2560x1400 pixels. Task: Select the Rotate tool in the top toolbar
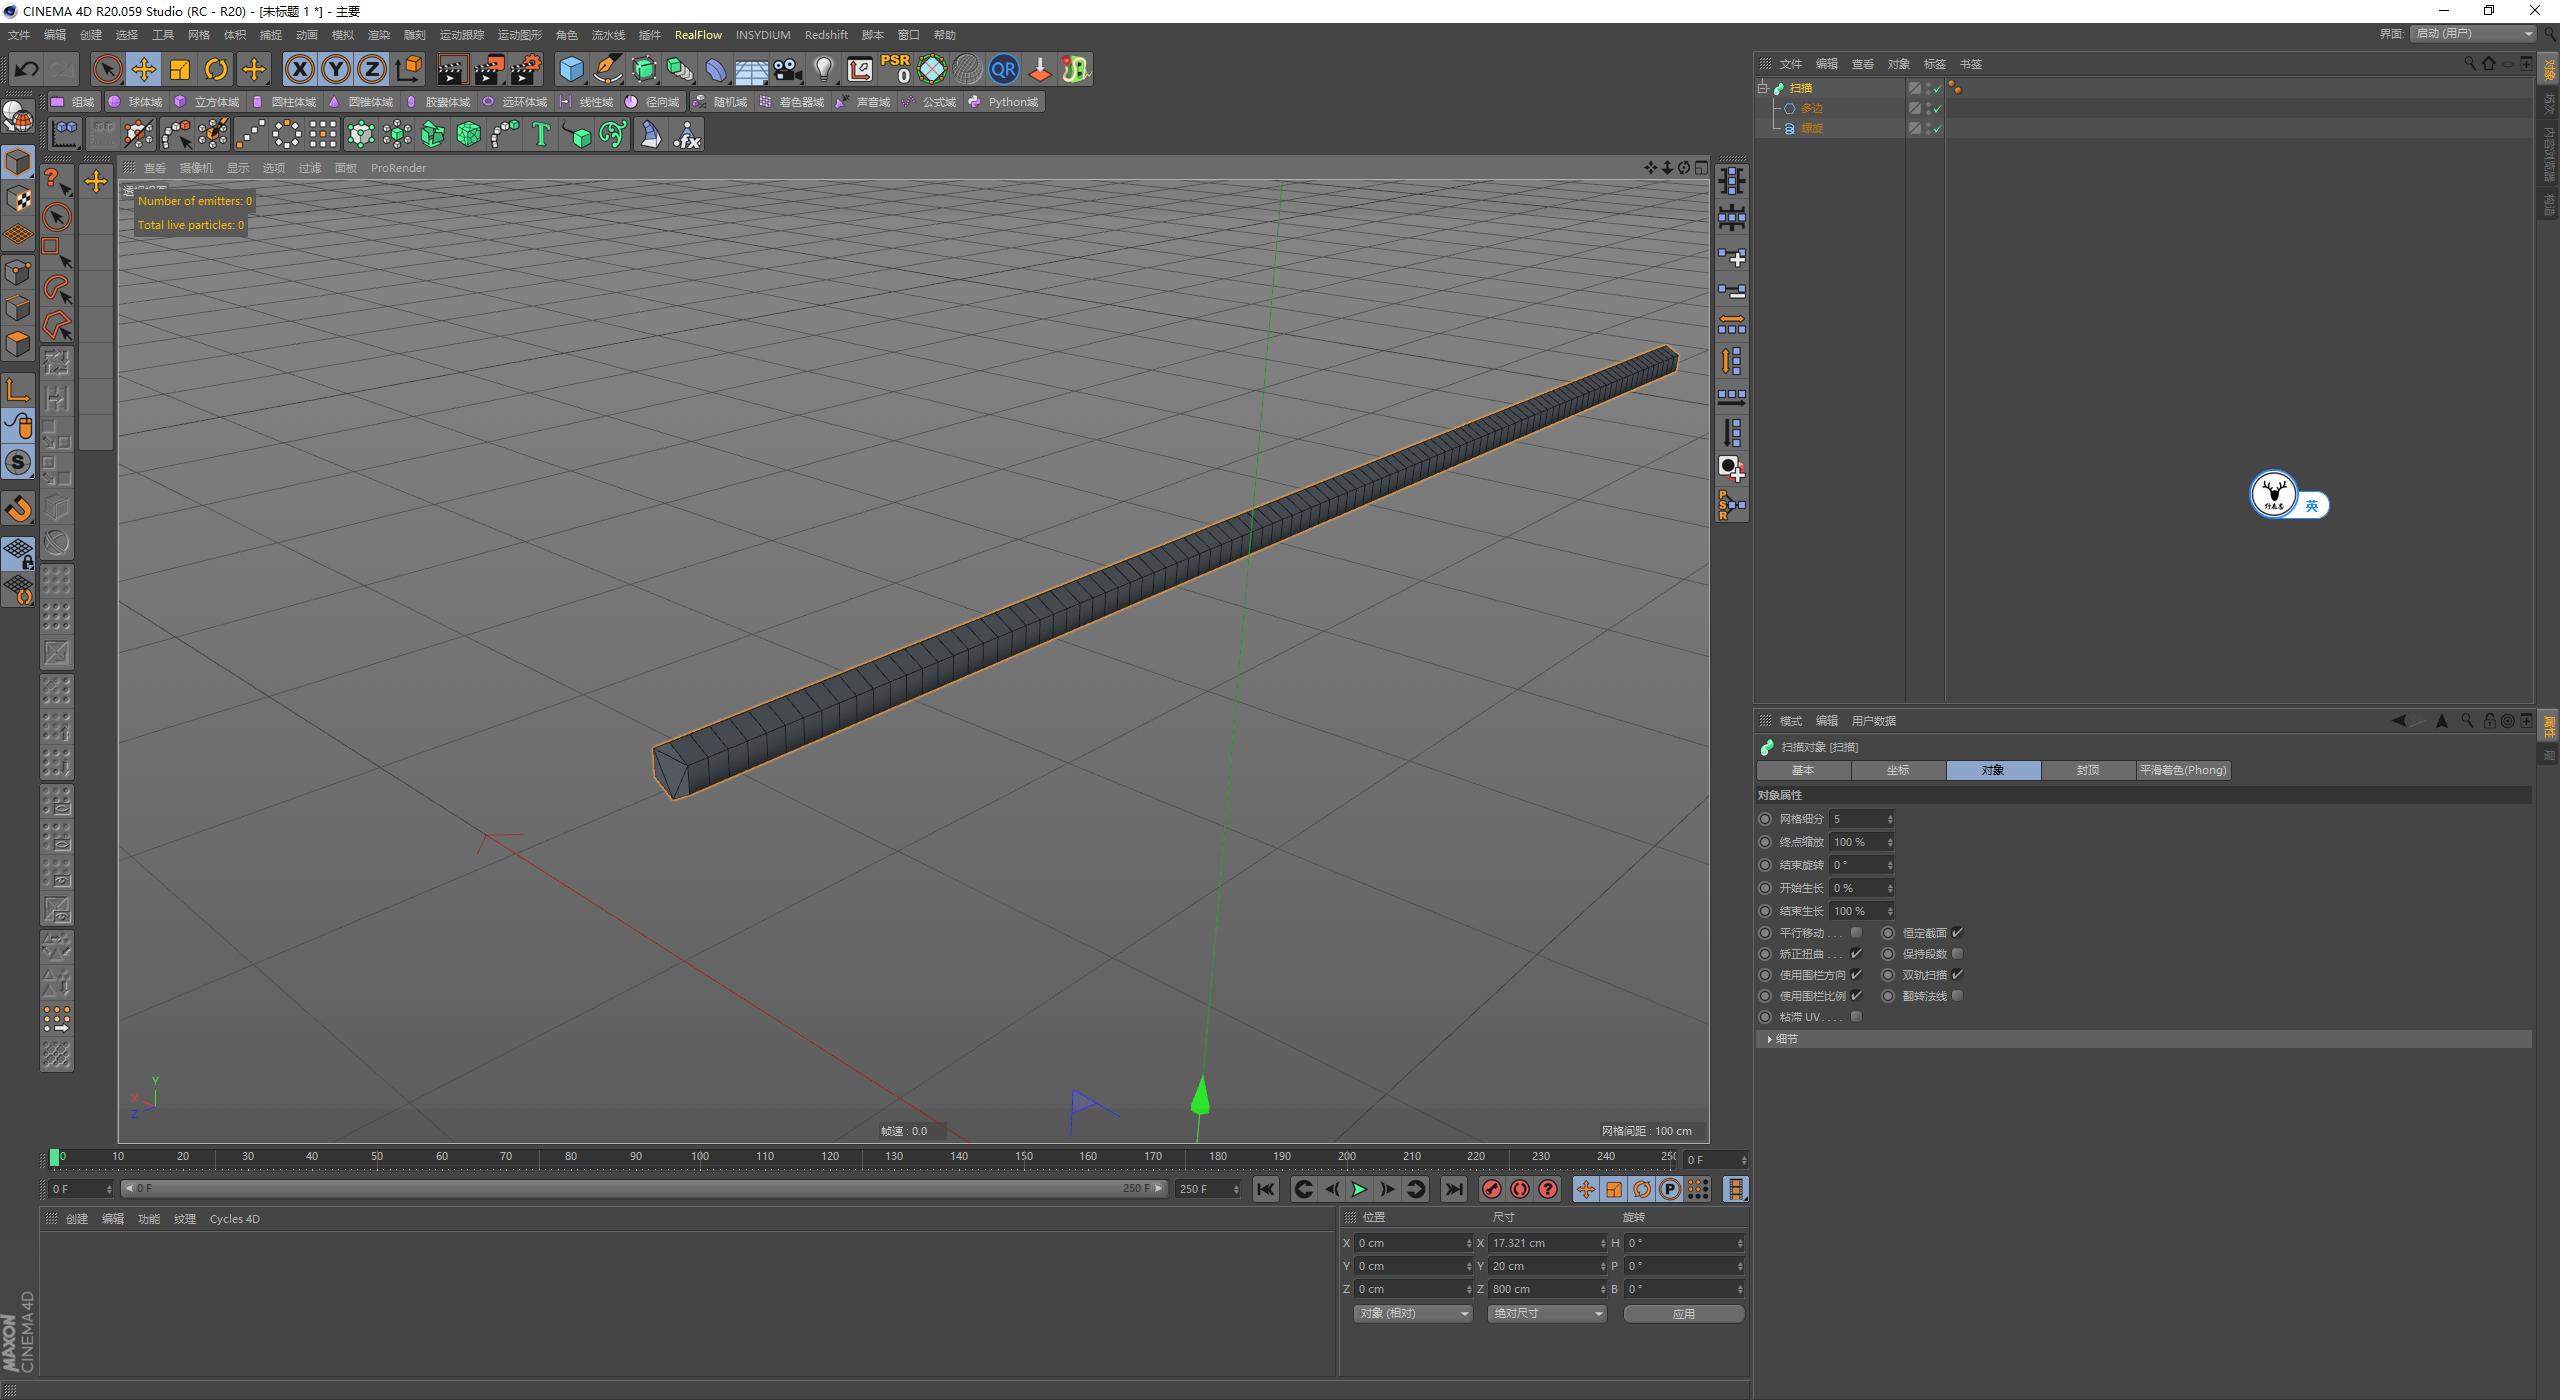point(216,69)
